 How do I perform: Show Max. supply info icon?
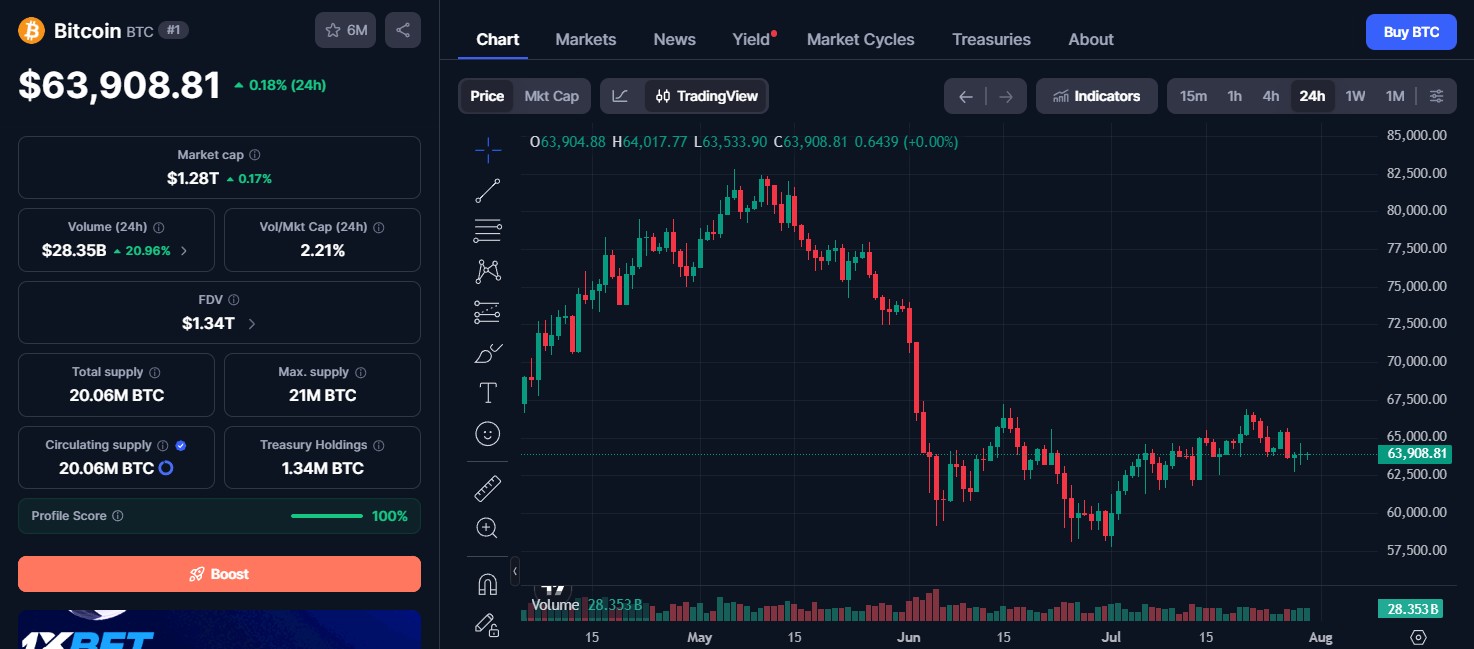[x=361, y=372]
